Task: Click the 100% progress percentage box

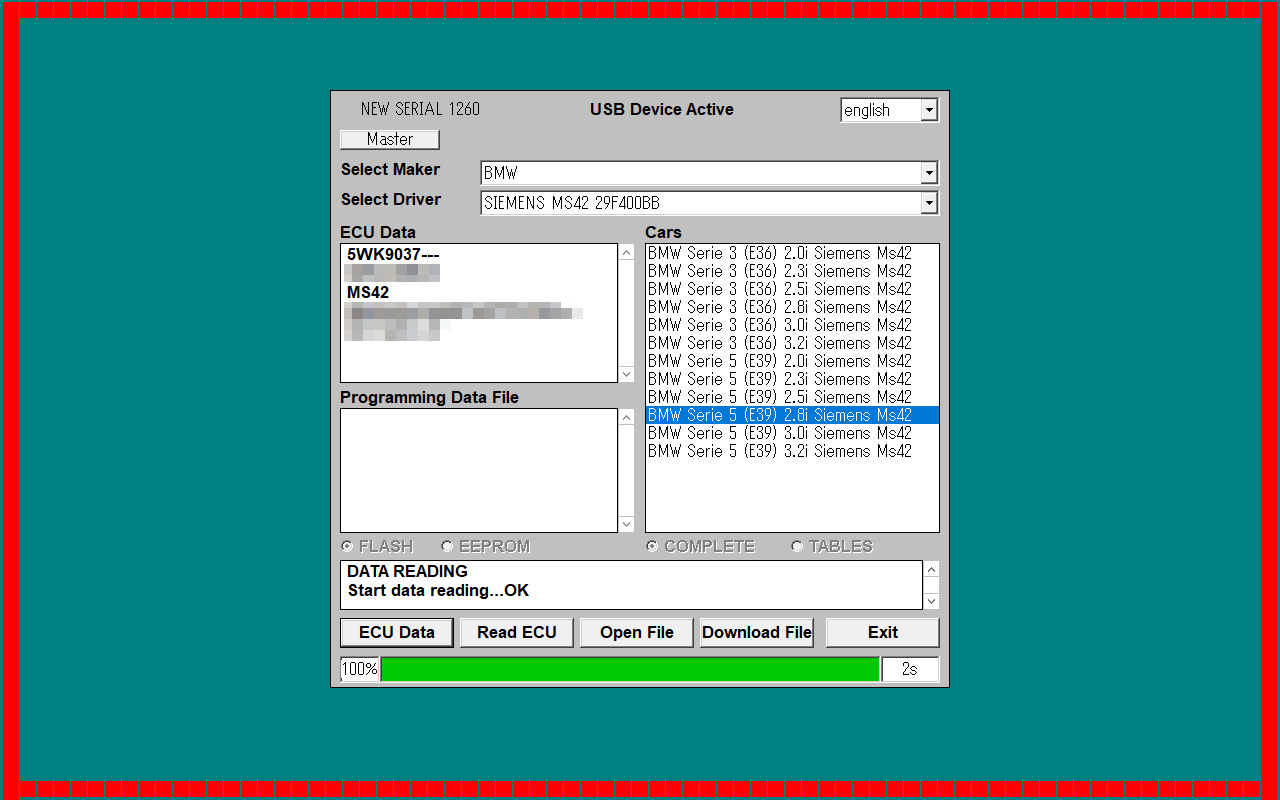Action: pos(360,669)
